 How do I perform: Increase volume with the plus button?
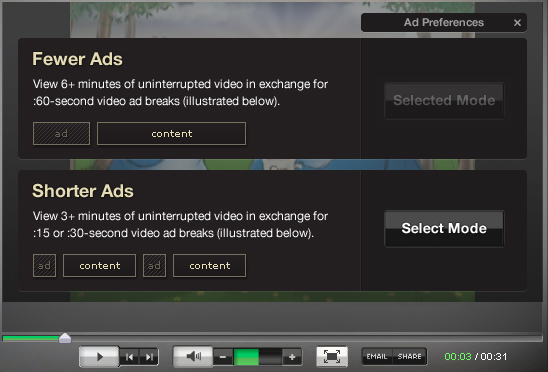tap(292, 357)
